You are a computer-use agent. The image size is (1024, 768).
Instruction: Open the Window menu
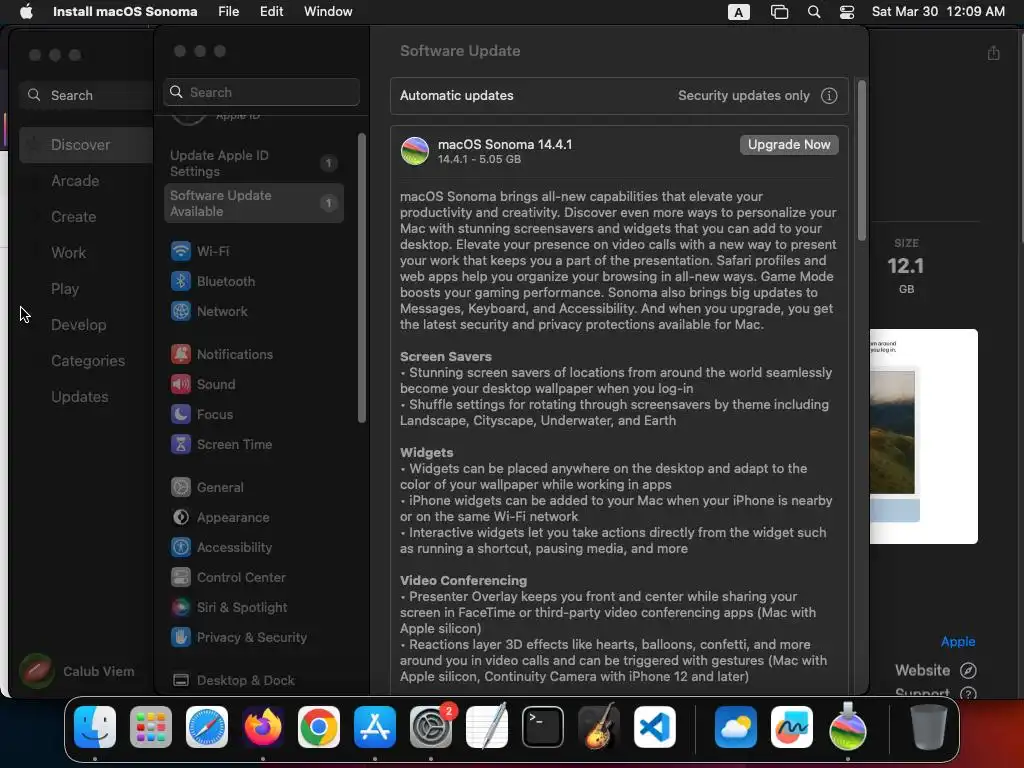[328, 11]
